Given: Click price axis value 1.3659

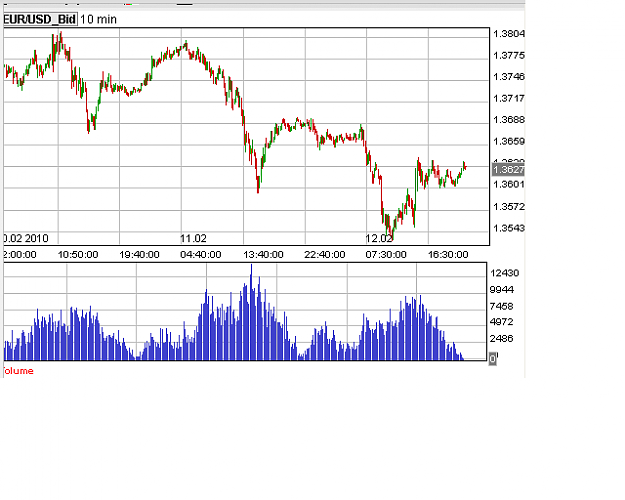Looking at the screenshot, I should 509,141.
